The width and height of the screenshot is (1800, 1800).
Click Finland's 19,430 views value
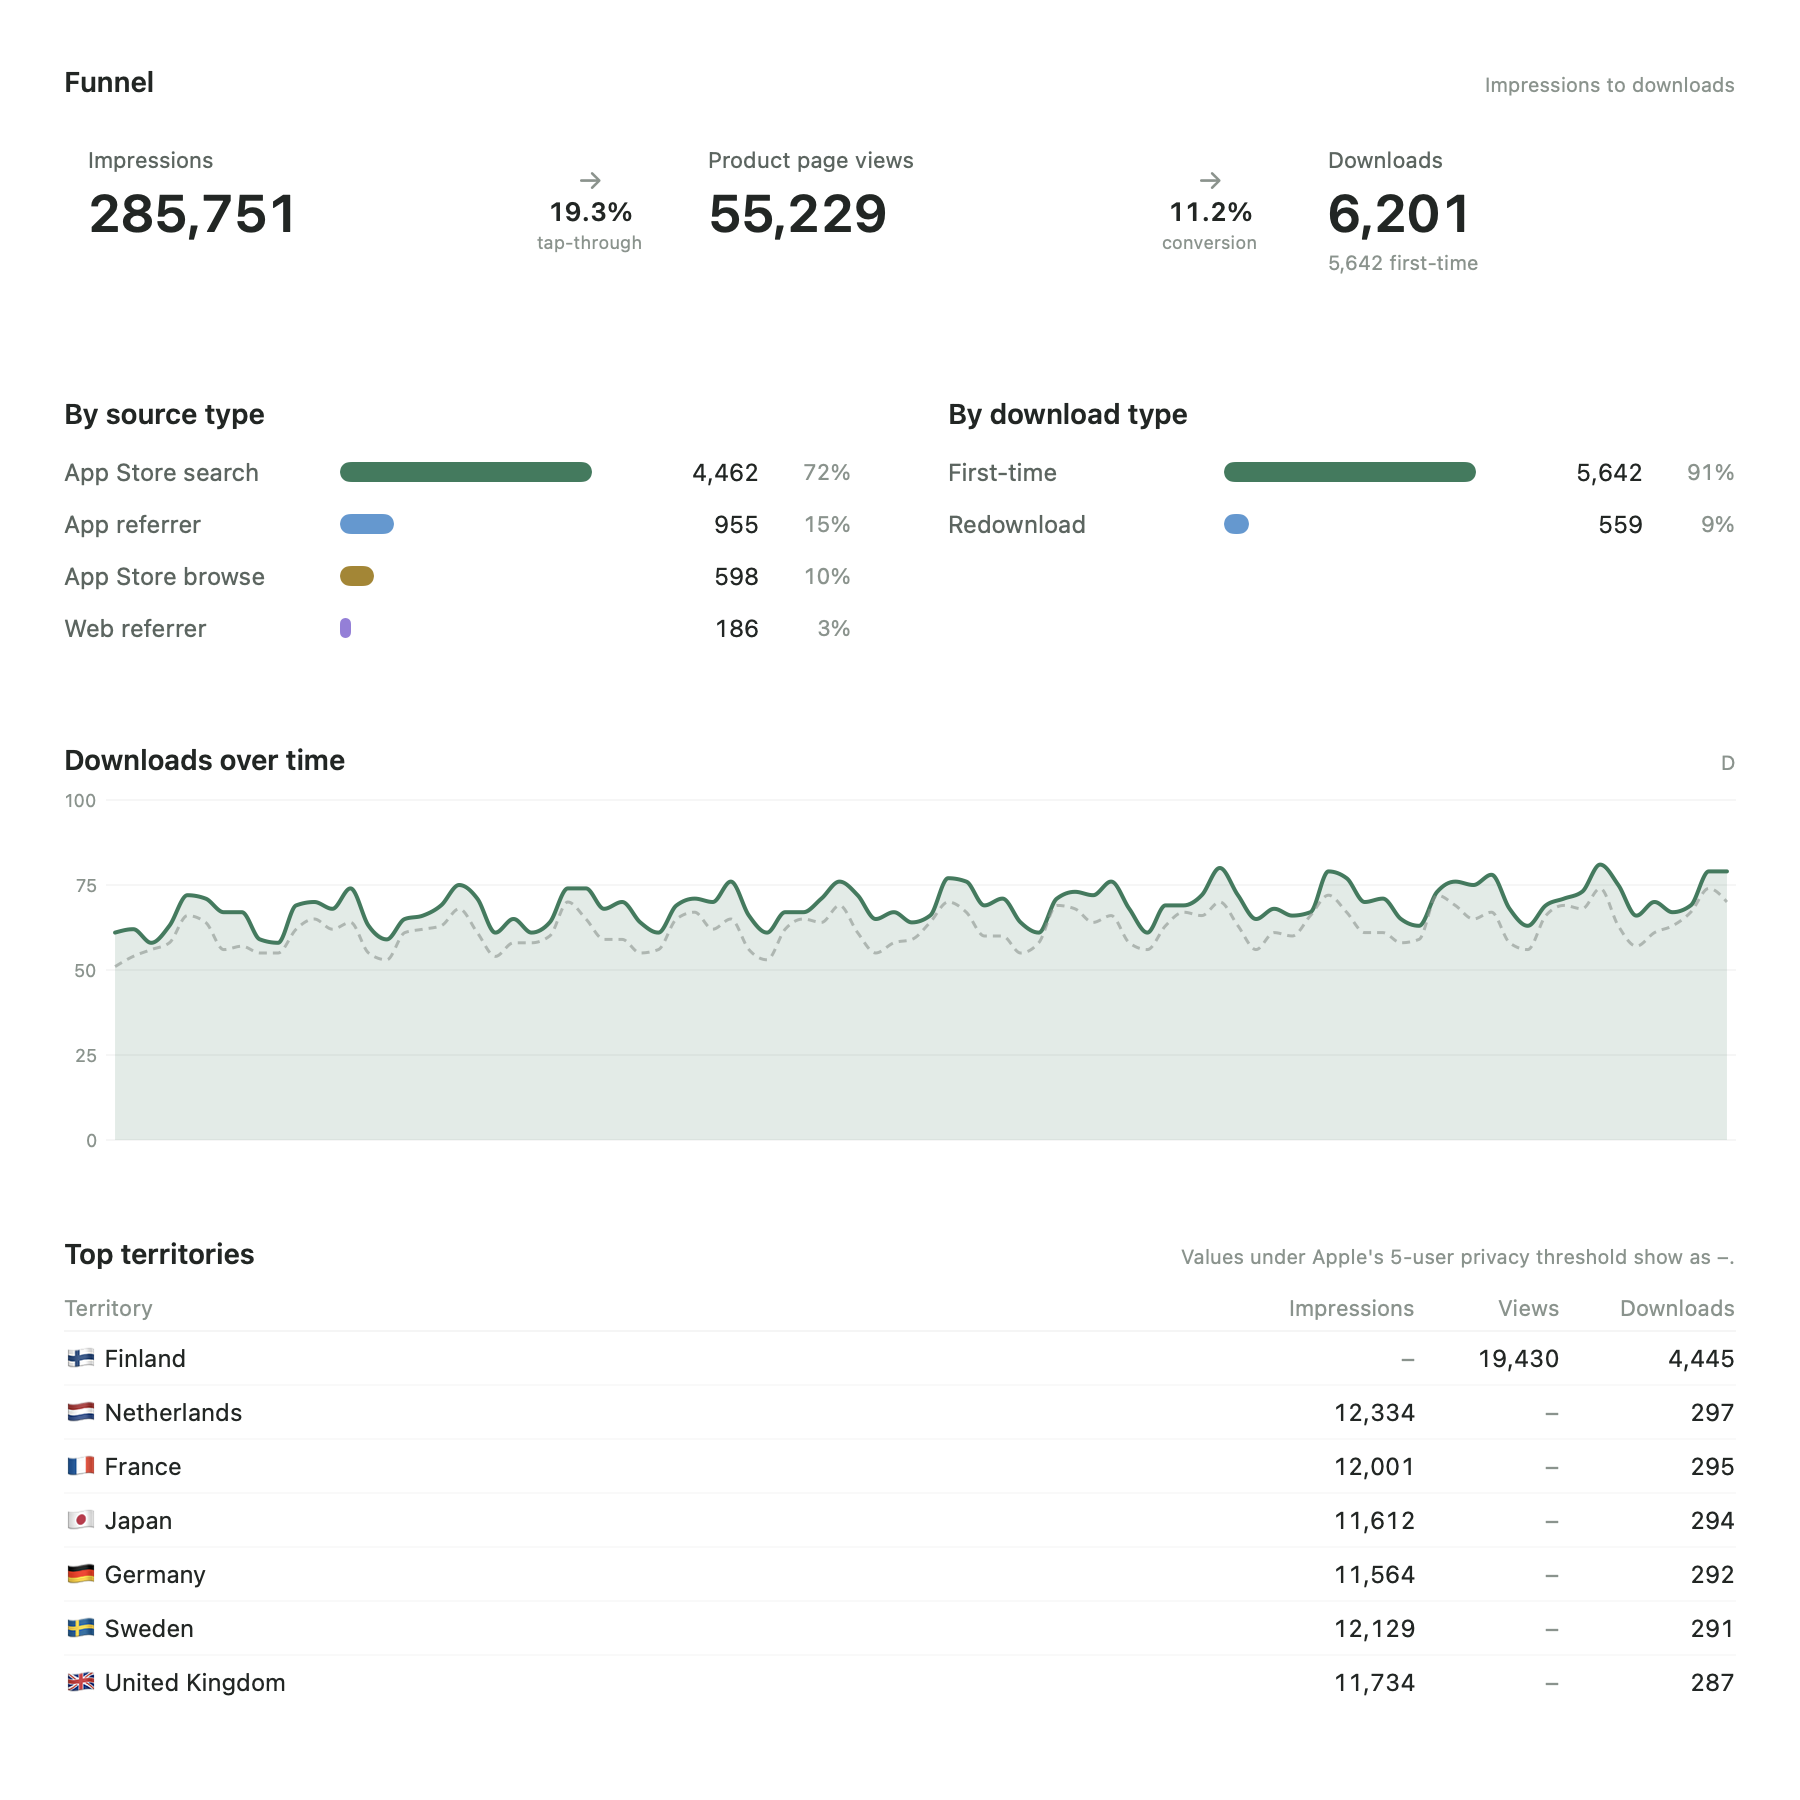(x=1518, y=1358)
